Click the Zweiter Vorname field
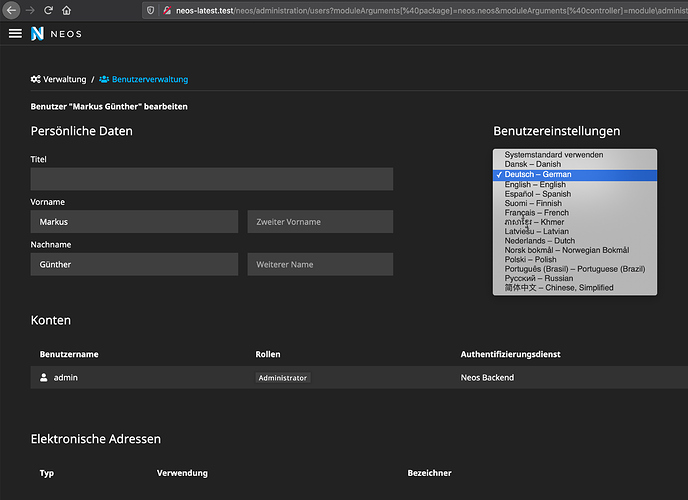688x500 pixels. coord(320,221)
